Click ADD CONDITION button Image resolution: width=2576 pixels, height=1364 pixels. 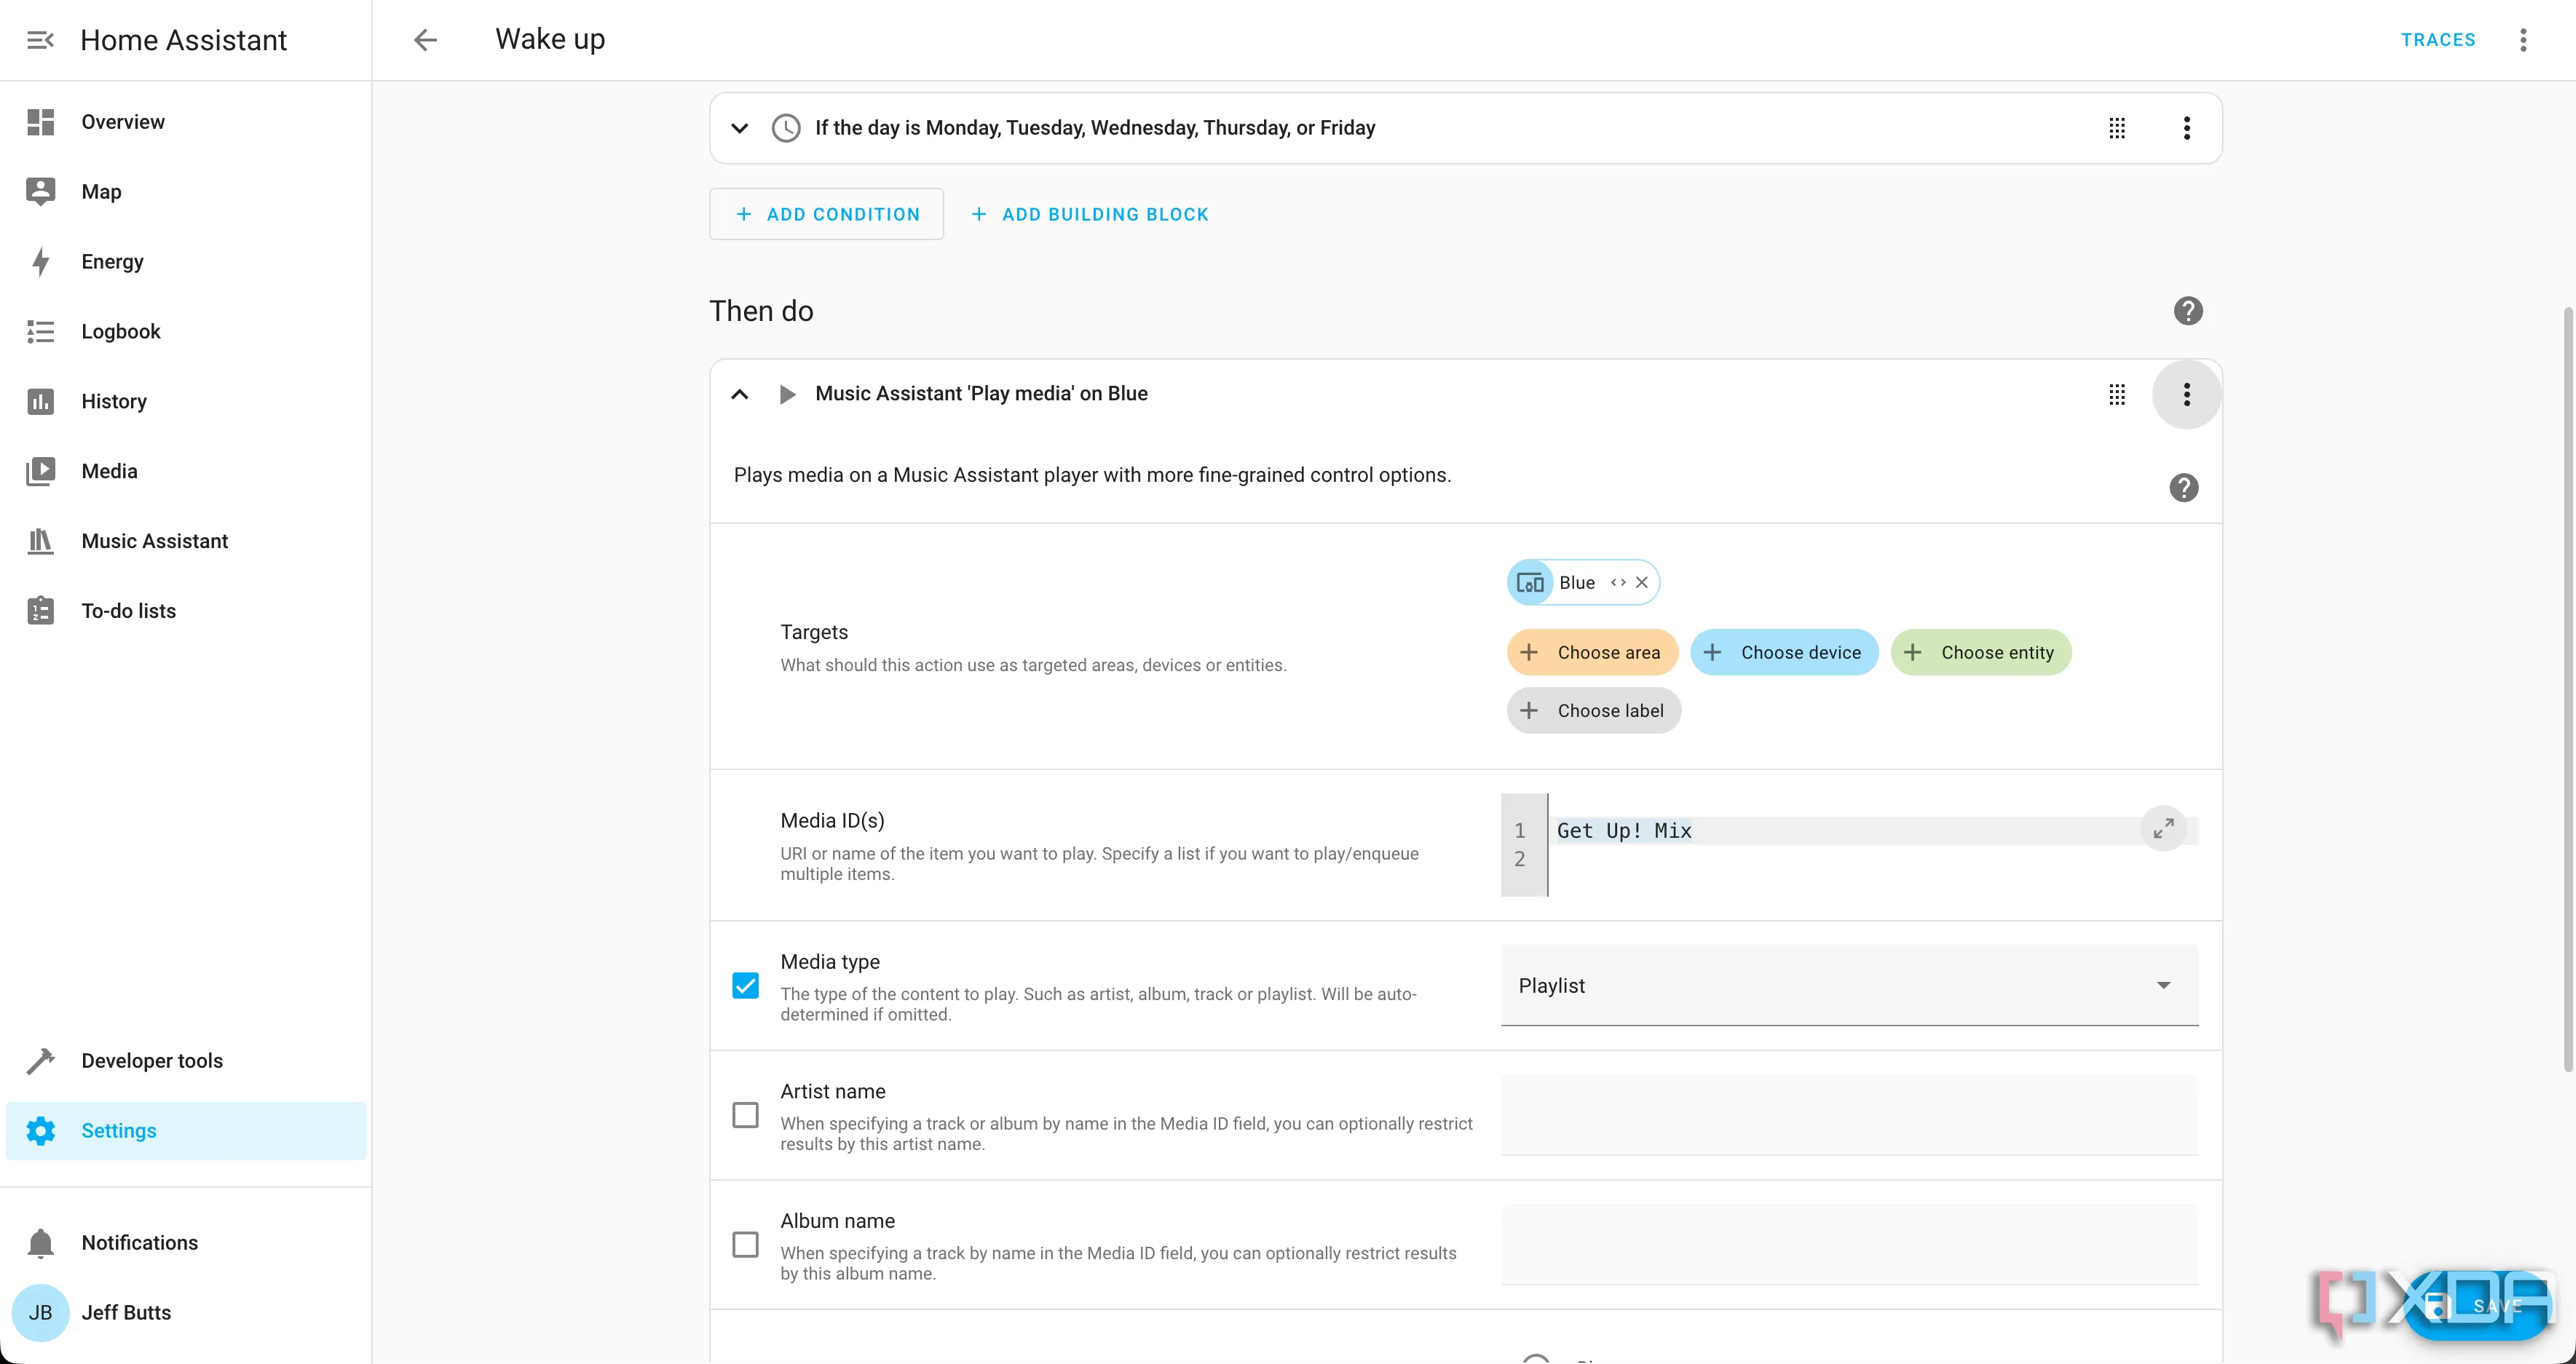(826, 214)
